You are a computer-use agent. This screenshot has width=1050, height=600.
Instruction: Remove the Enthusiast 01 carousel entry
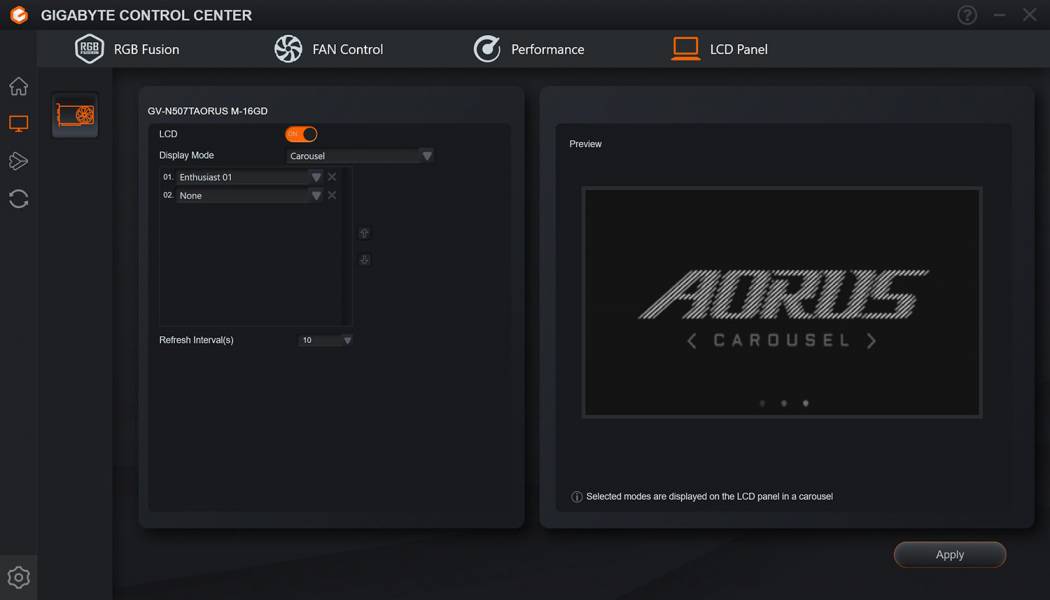click(x=332, y=177)
